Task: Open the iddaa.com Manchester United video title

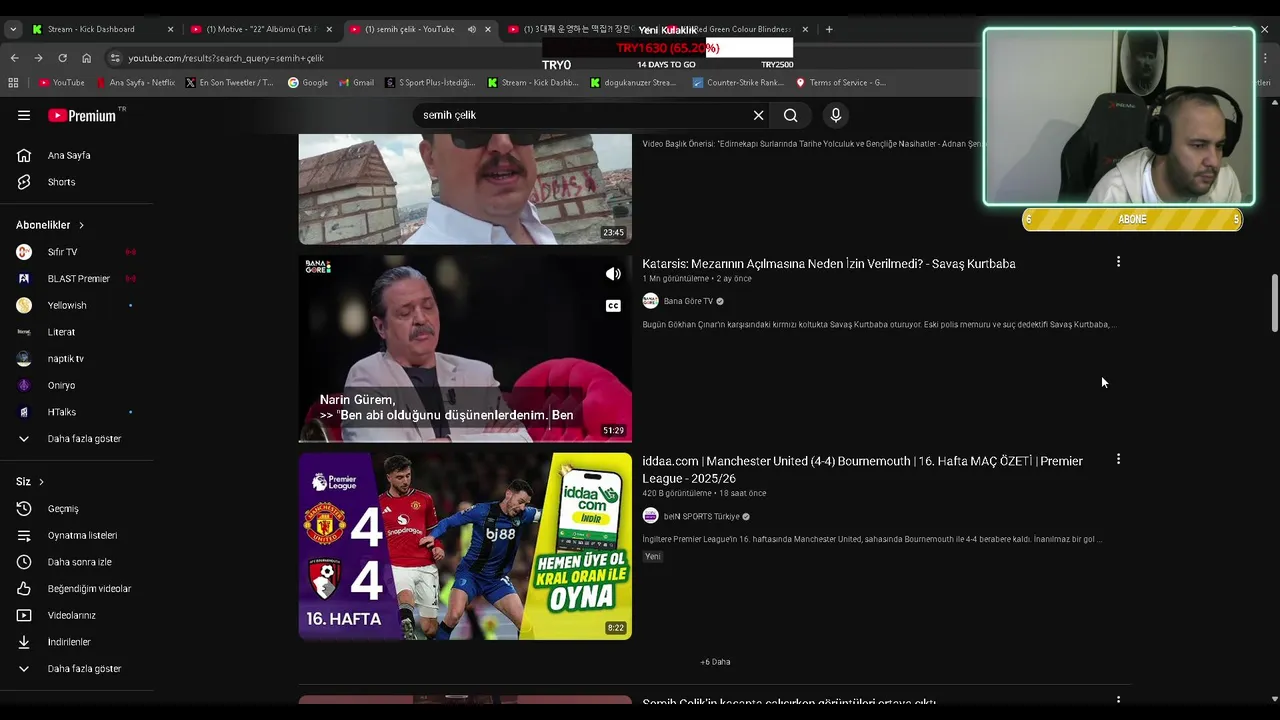Action: point(862,469)
